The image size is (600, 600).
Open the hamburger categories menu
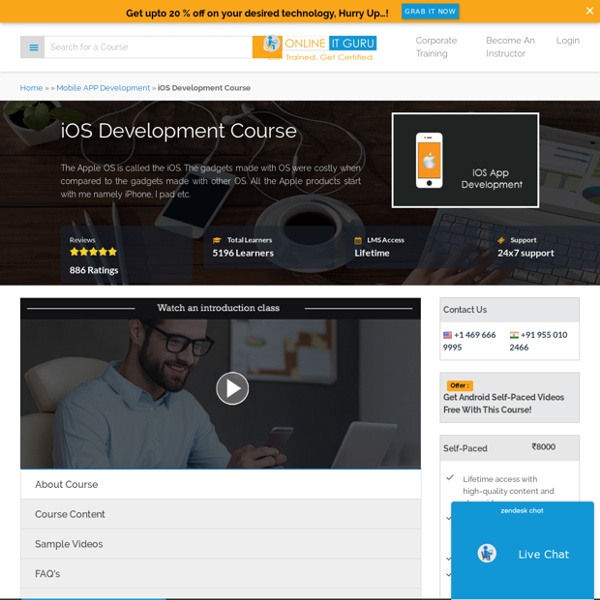33,47
